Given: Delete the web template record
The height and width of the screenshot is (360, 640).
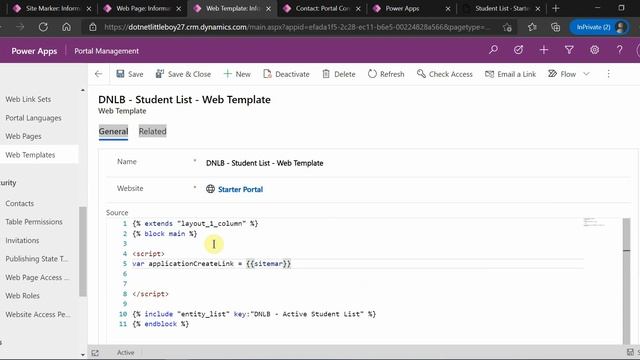Looking at the screenshot, I should [339, 74].
